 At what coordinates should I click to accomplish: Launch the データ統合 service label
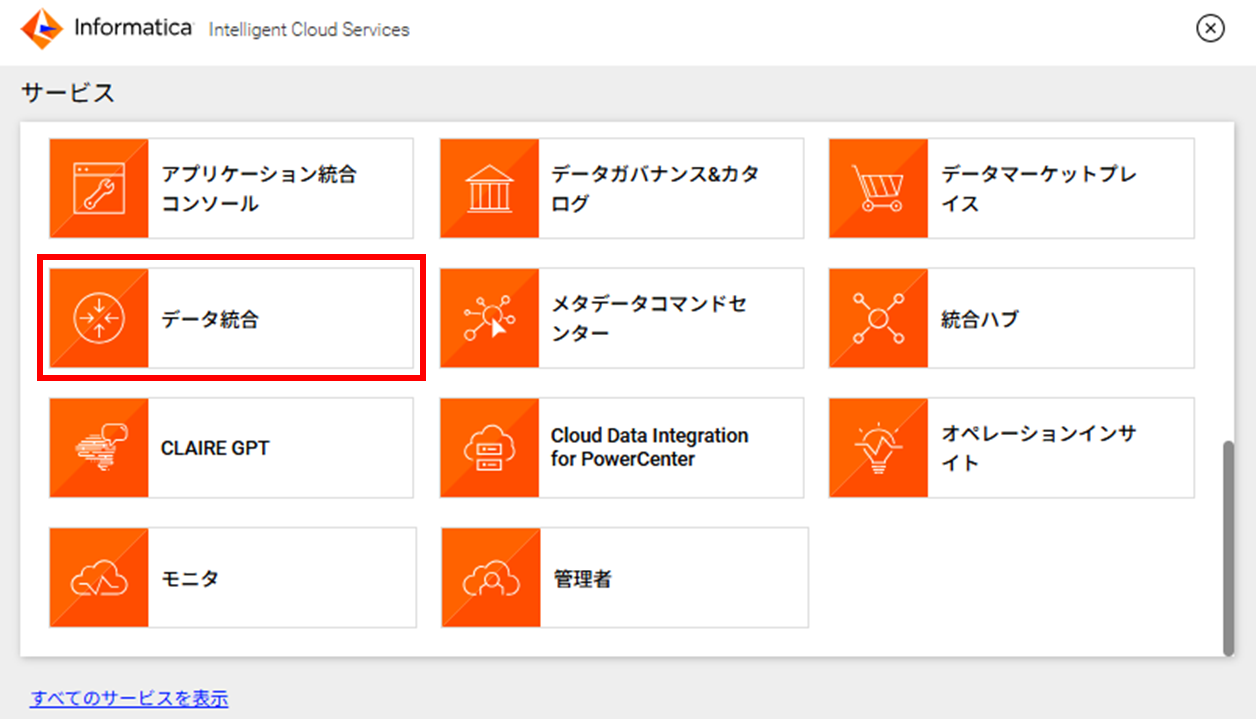pyautogui.click(x=210, y=320)
